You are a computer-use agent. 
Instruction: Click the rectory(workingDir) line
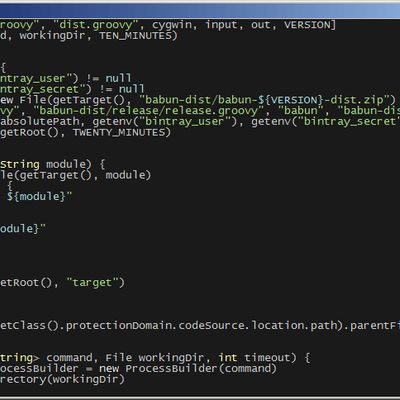(x=62, y=379)
